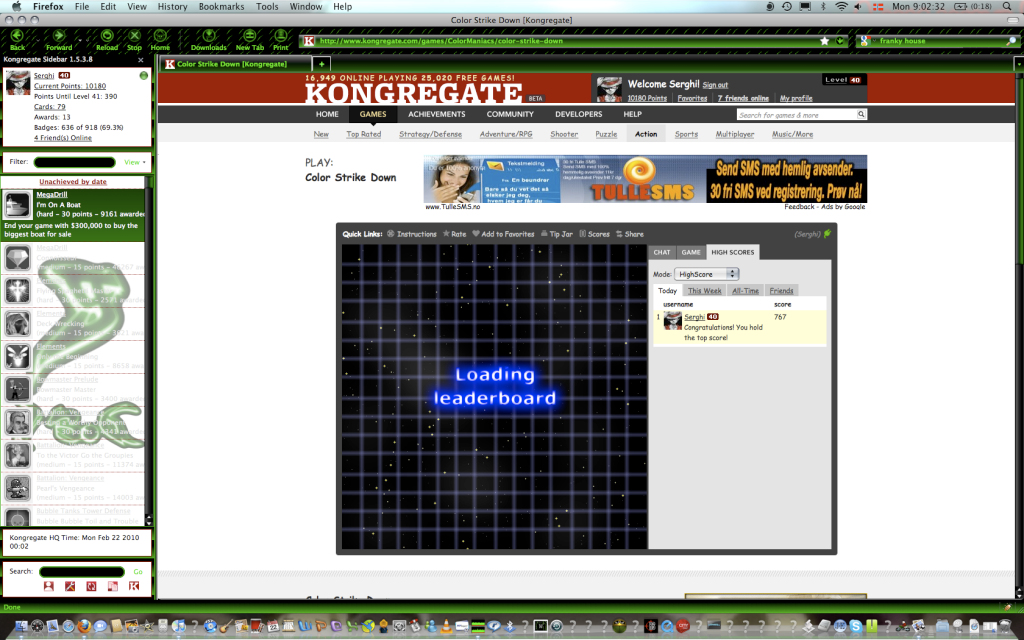
Task: Click the Stop loading icon
Action: click(x=134, y=36)
